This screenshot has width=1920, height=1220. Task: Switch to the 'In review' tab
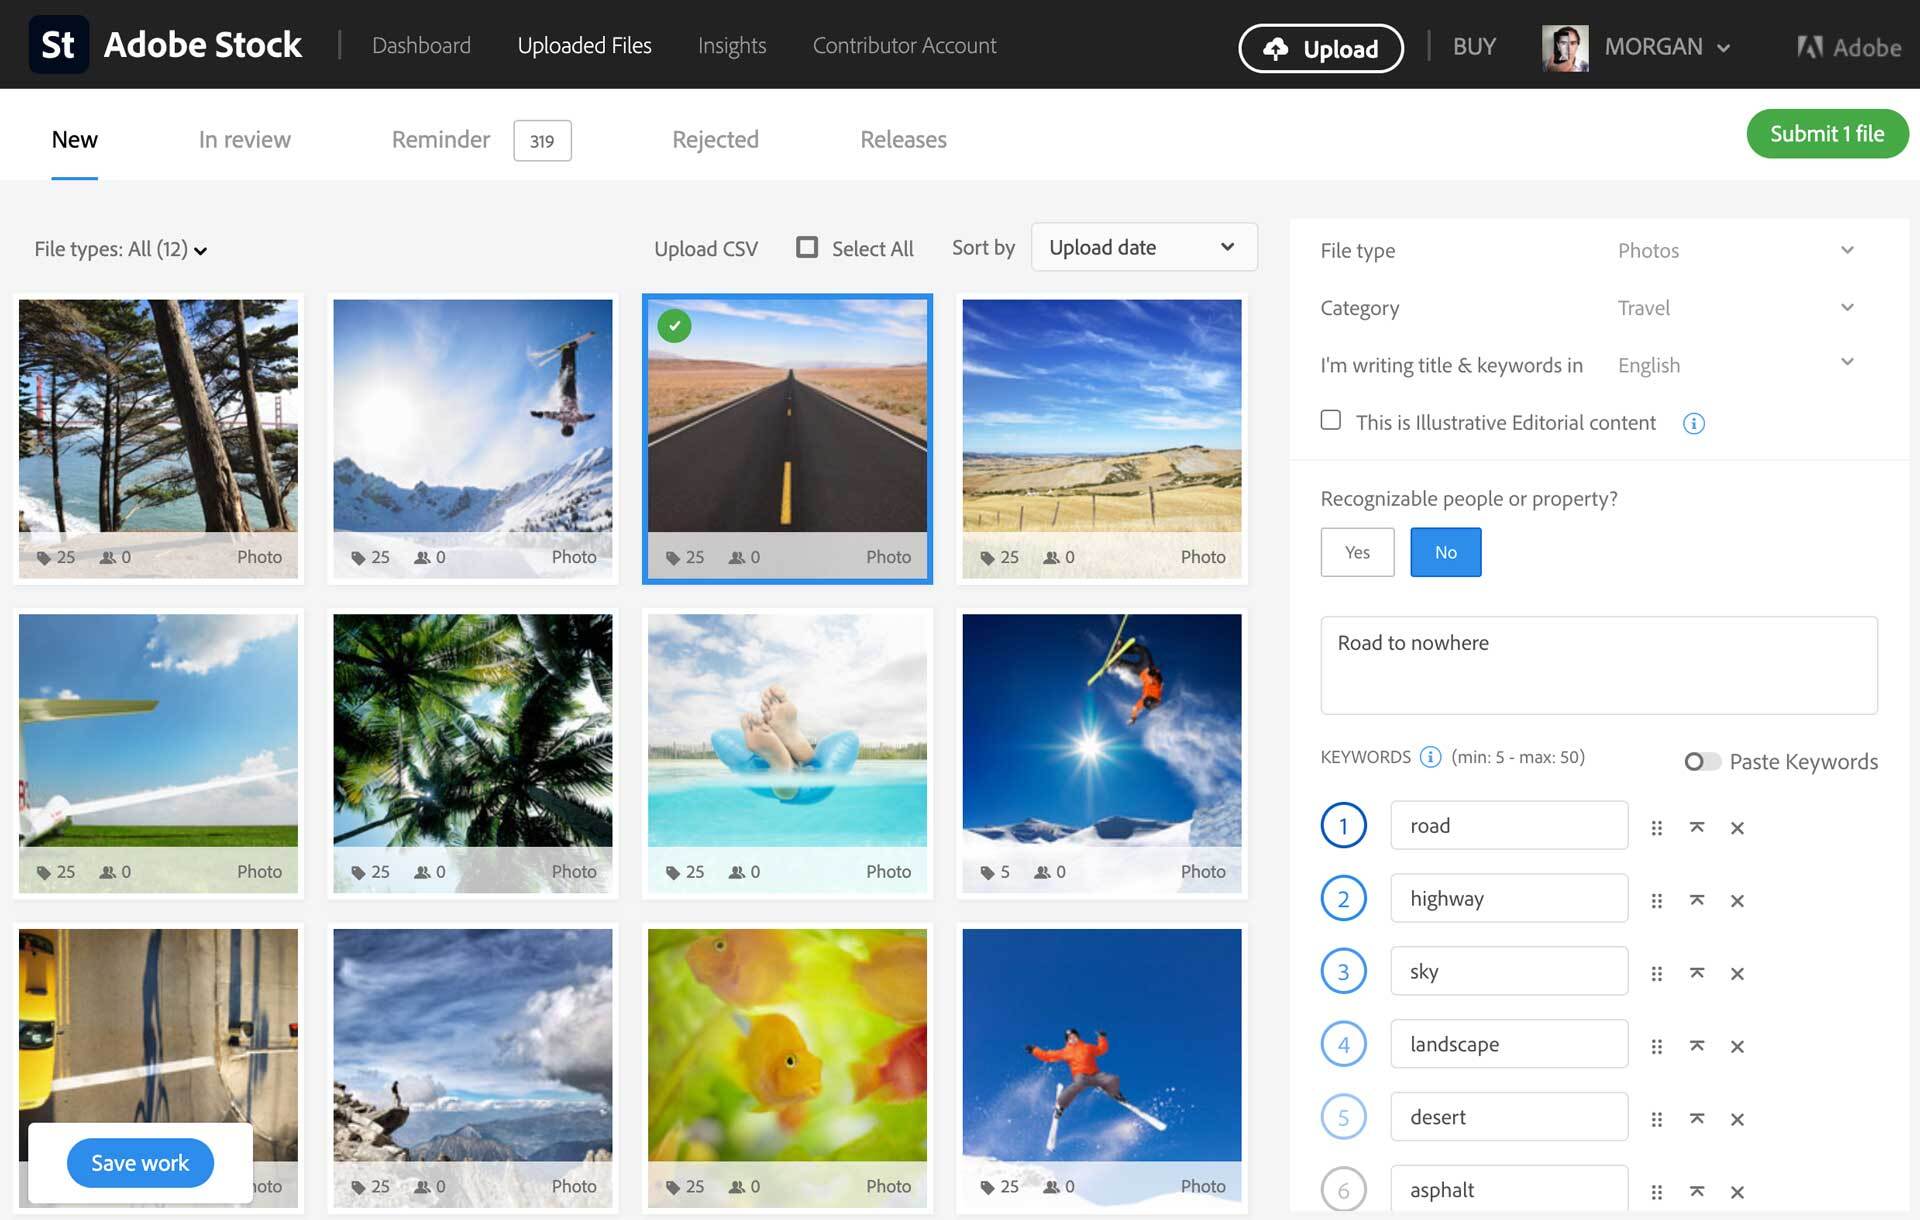[243, 137]
